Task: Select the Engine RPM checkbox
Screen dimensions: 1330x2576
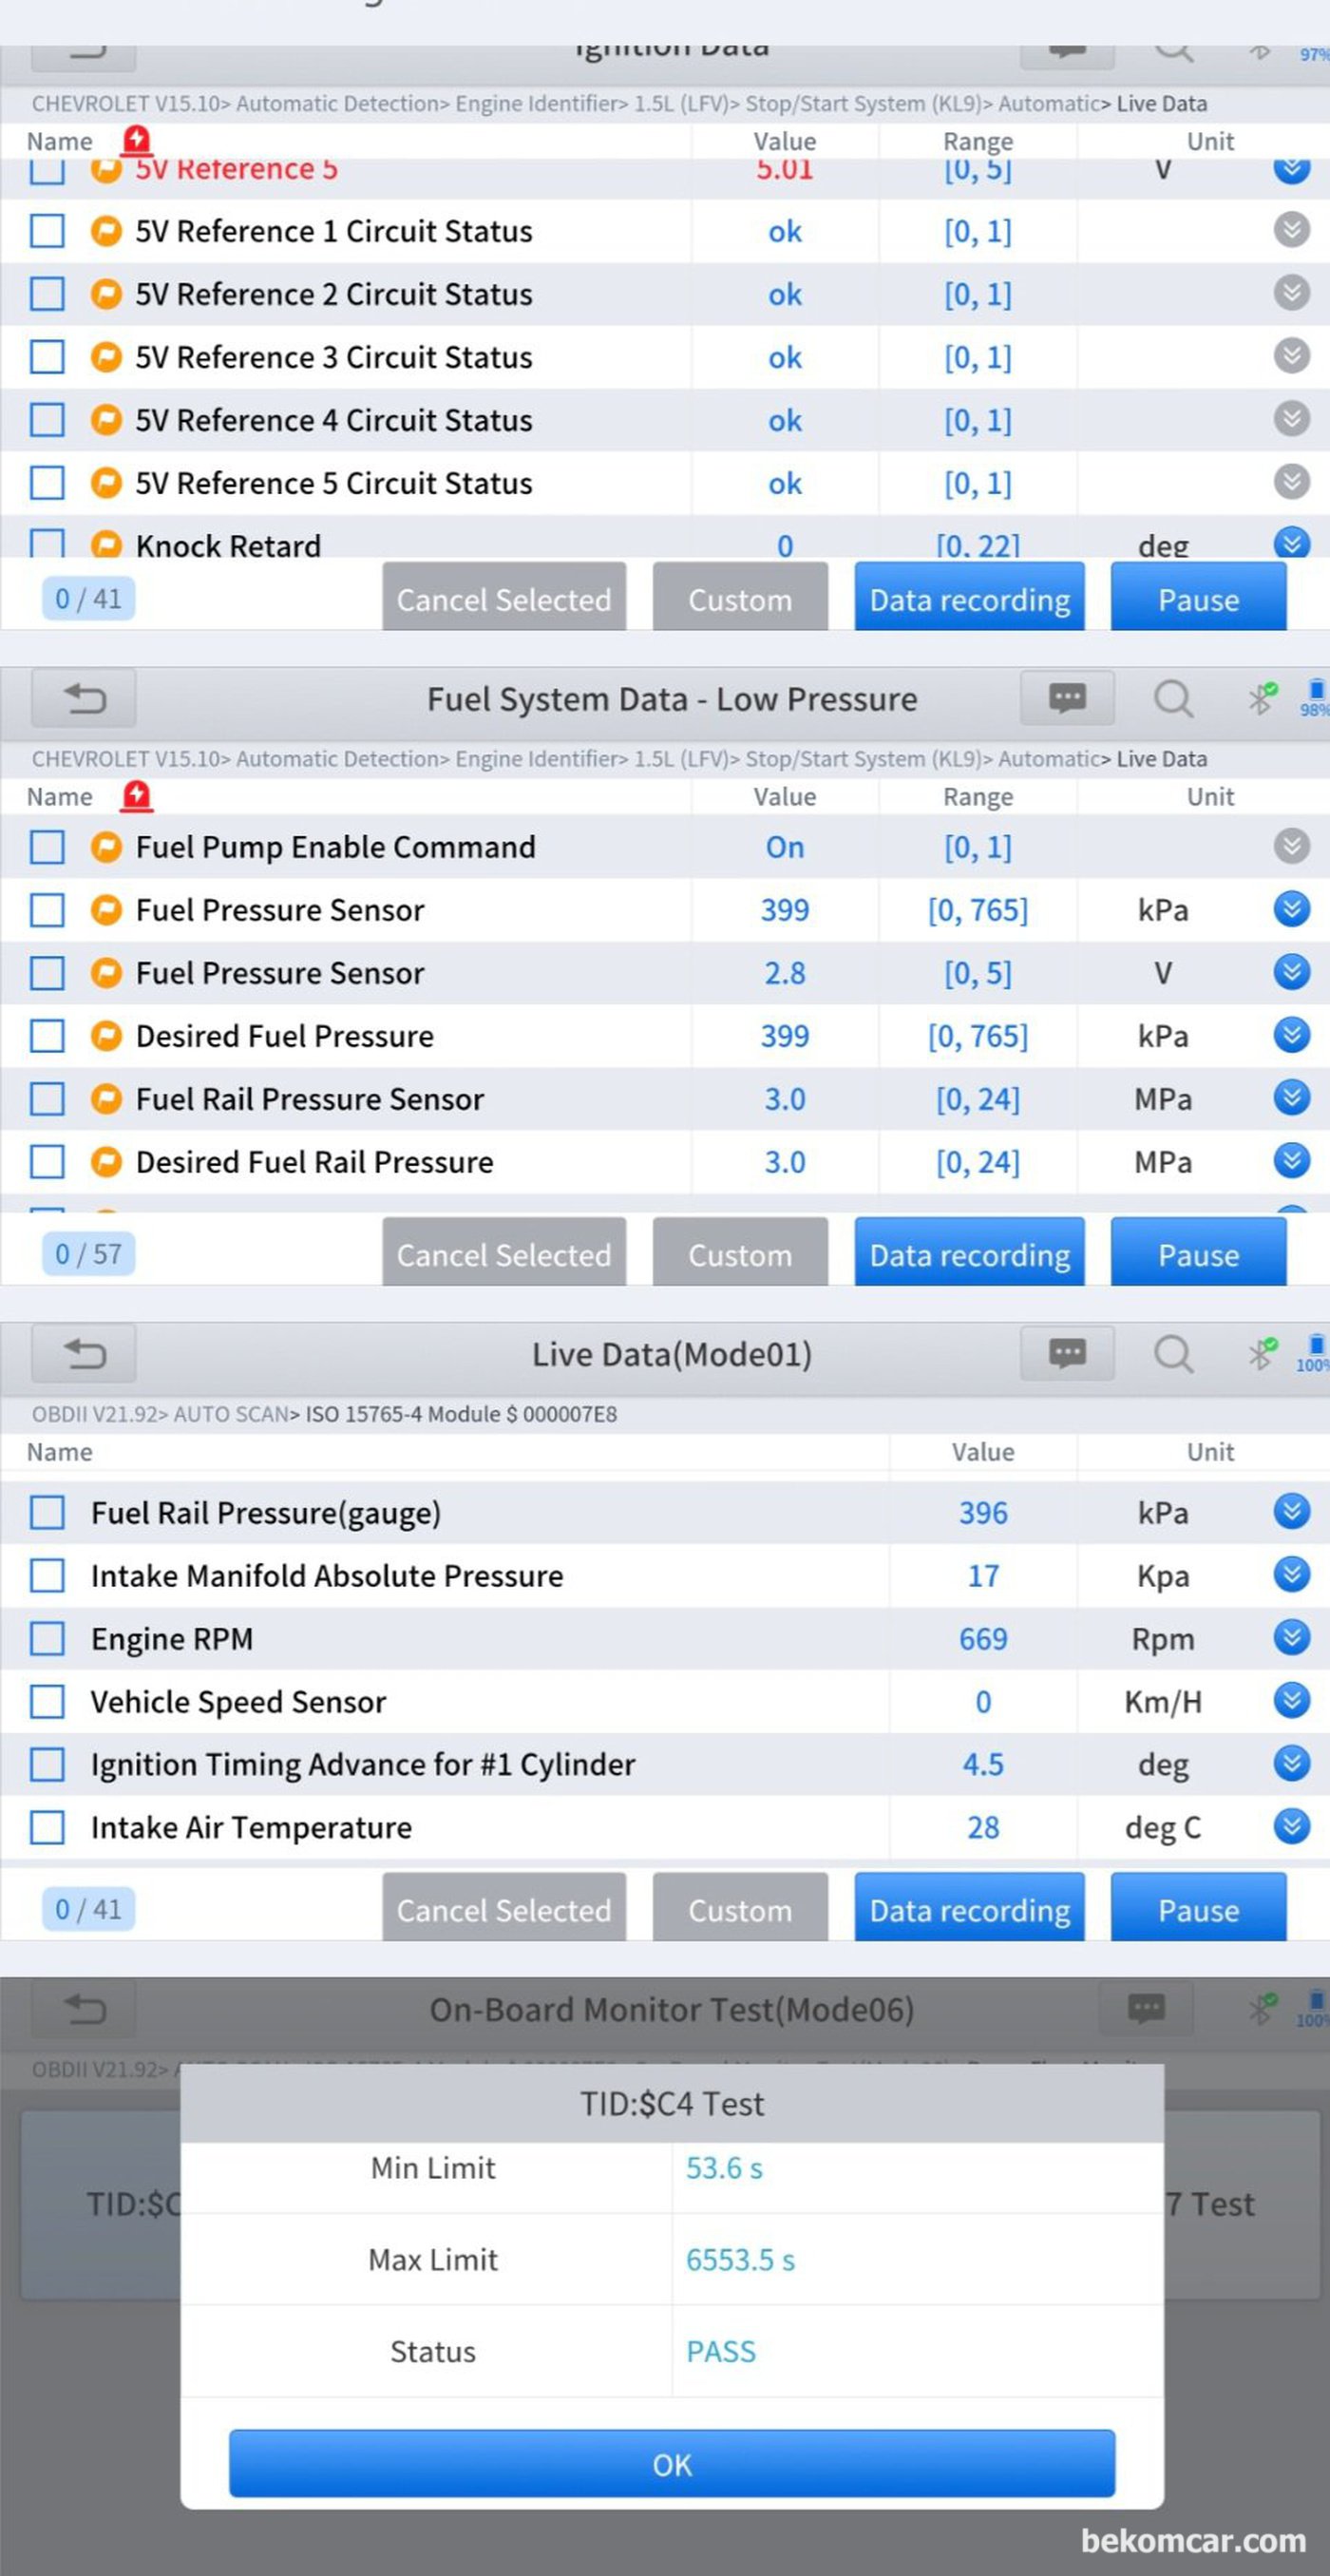Action: point(47,1638)
